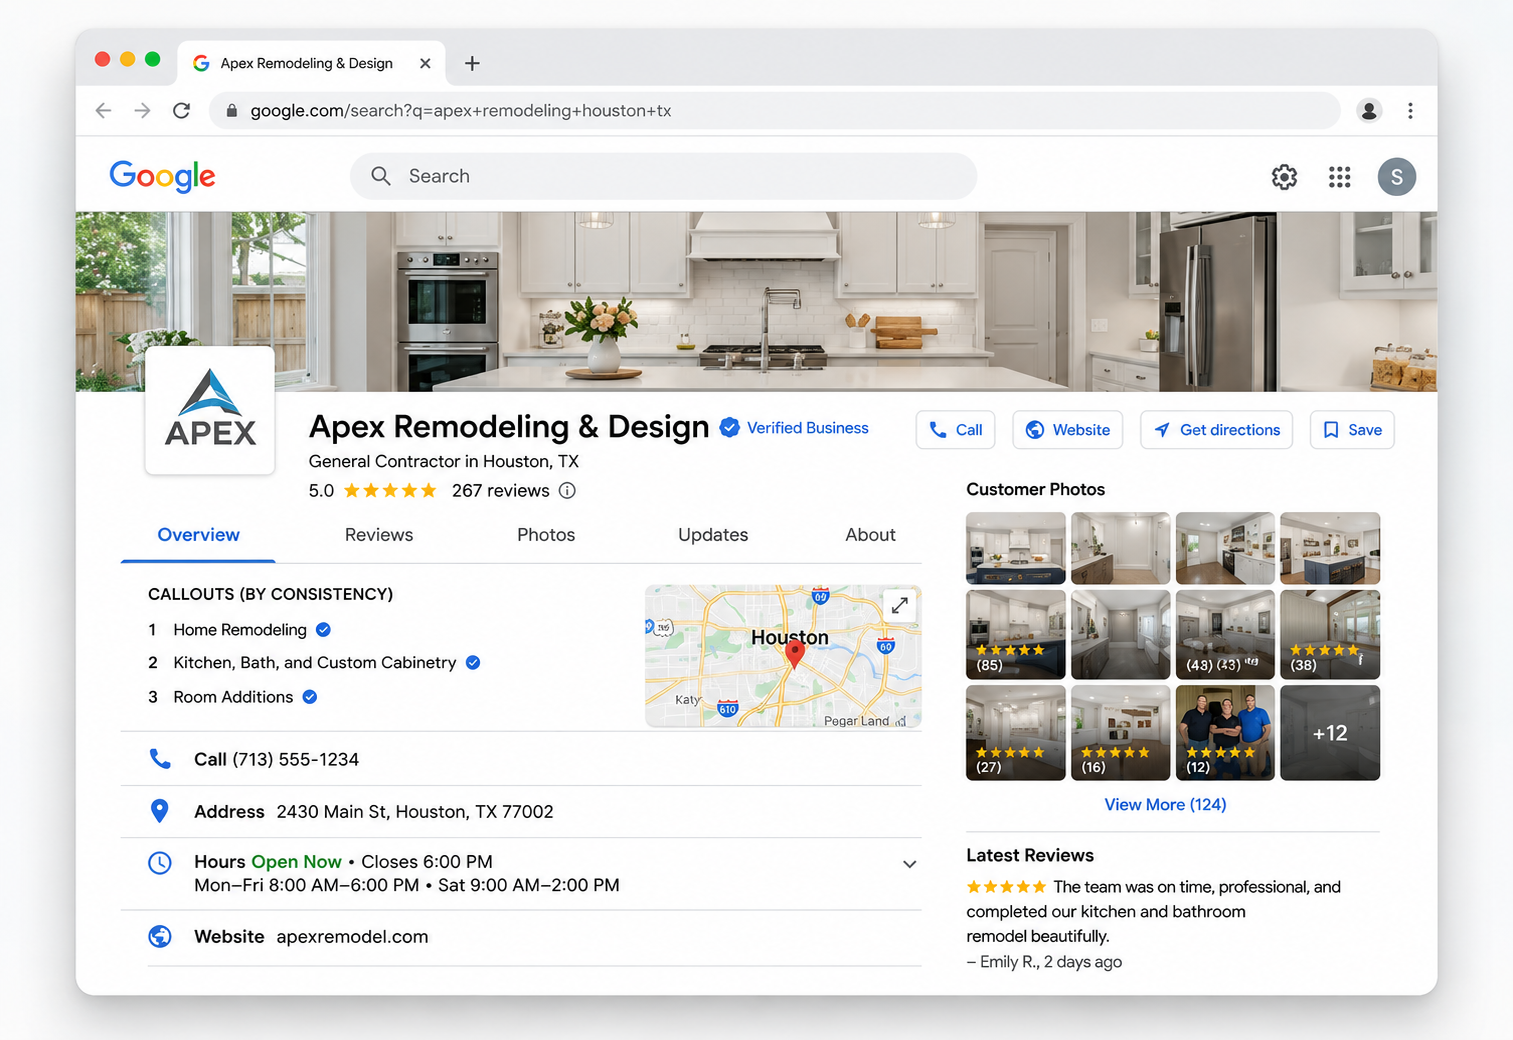Call (713) 555-1234

pos(295,760)
